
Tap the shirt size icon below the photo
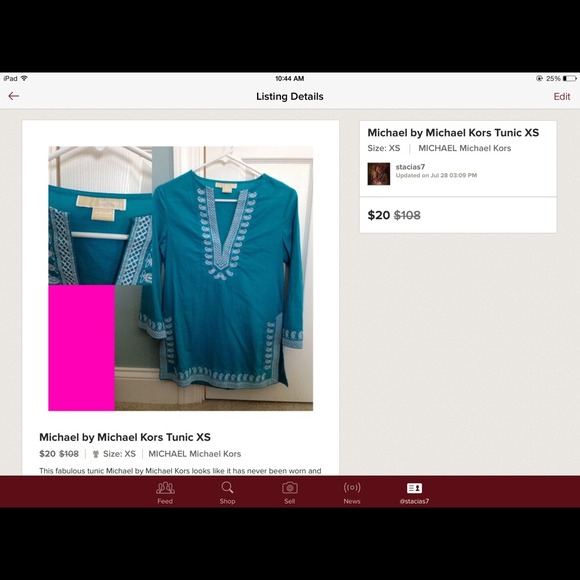click(x=95, y=454)
